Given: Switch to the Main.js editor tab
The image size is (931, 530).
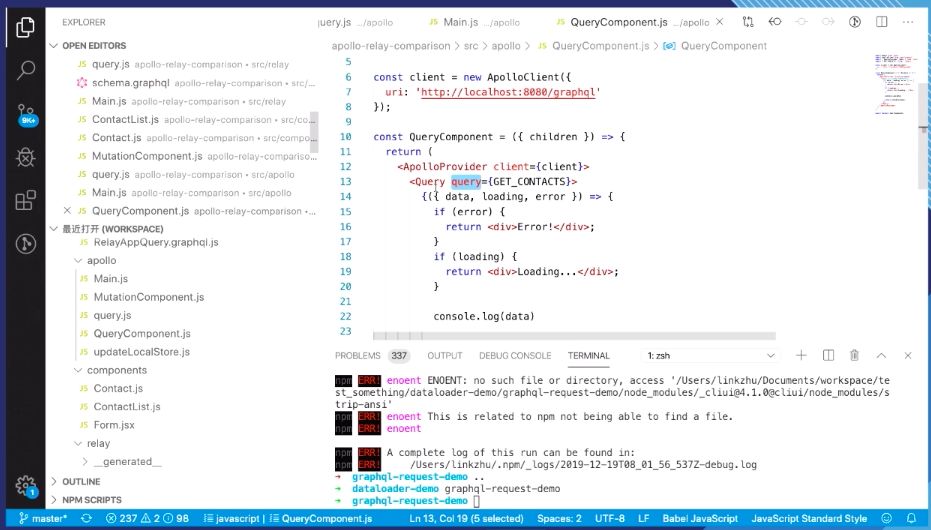Looking at the screenshot, I should (x=461, y=22).
